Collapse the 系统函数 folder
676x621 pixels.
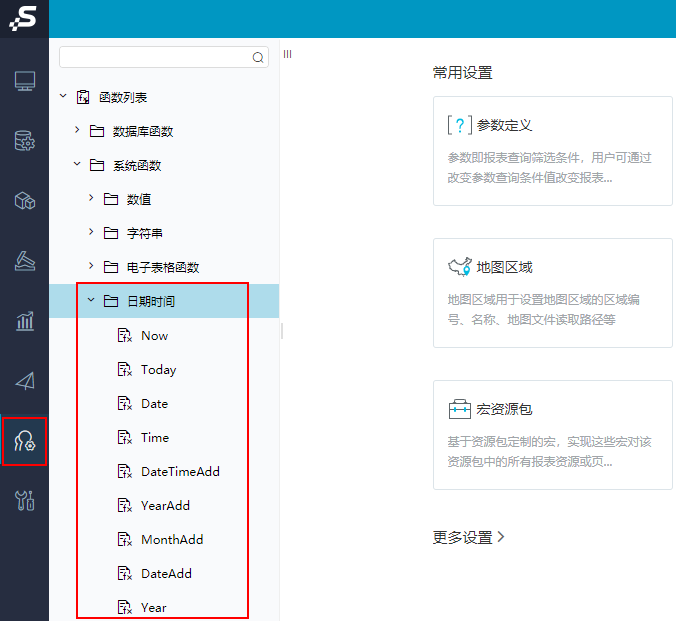point(77,164)
